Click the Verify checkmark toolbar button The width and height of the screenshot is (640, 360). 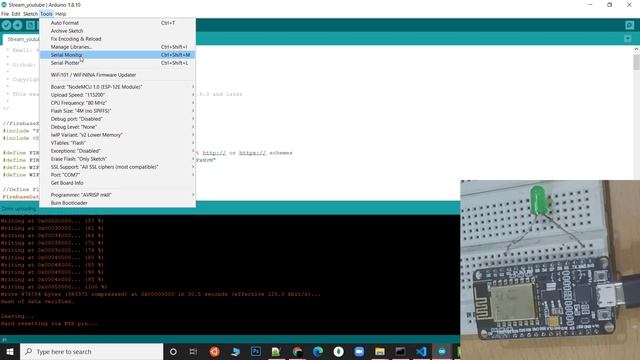[6, 25]
